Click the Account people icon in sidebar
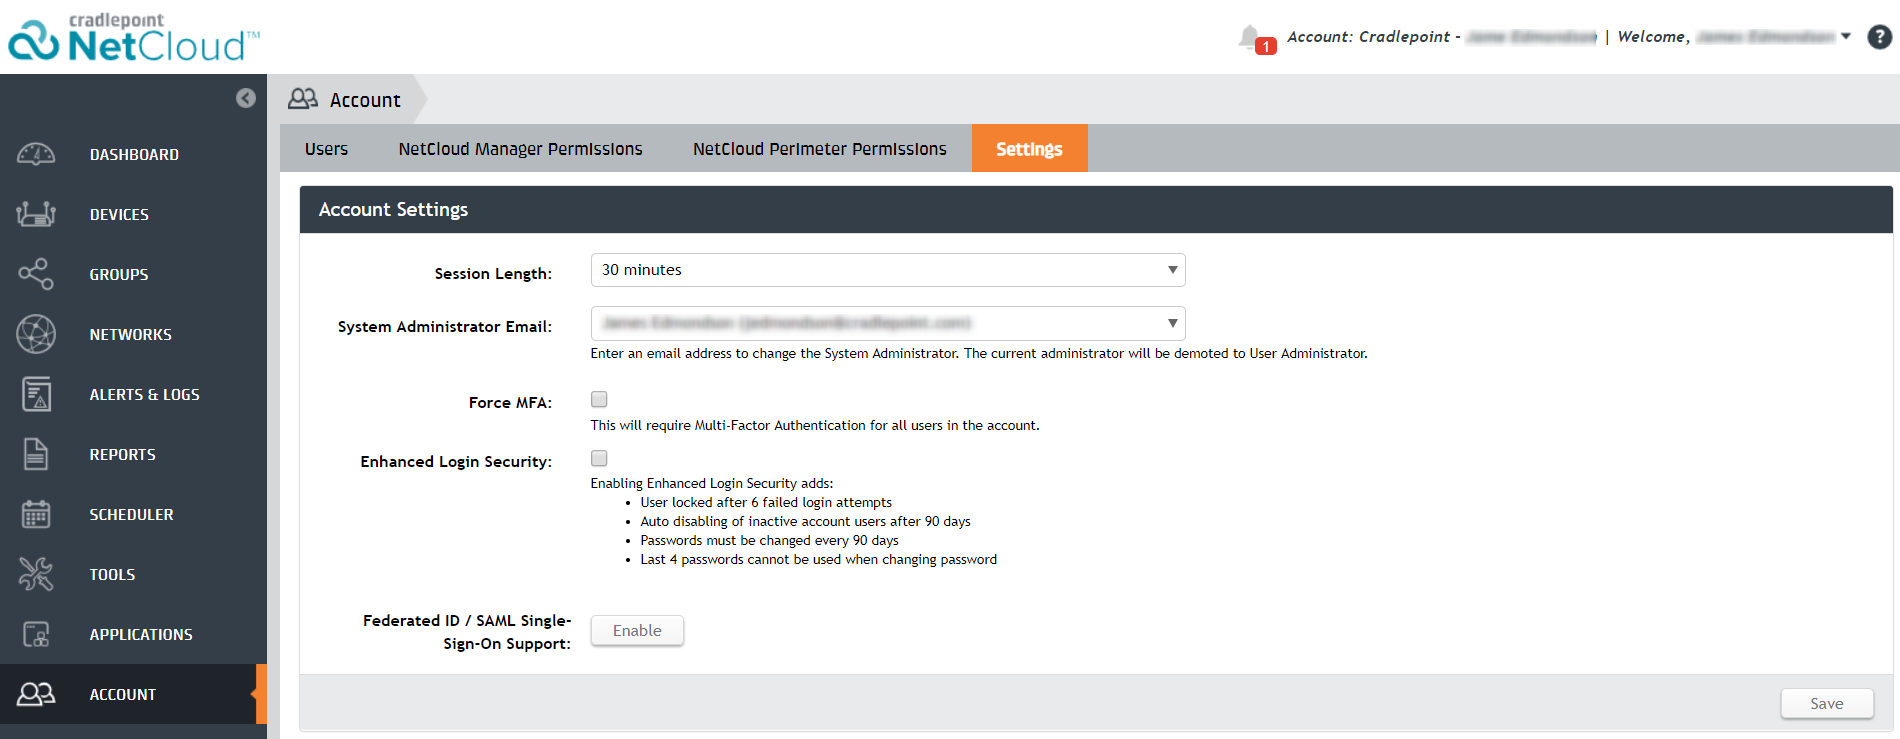Viewport: 1900px width, 739px height. coord(36,694)
